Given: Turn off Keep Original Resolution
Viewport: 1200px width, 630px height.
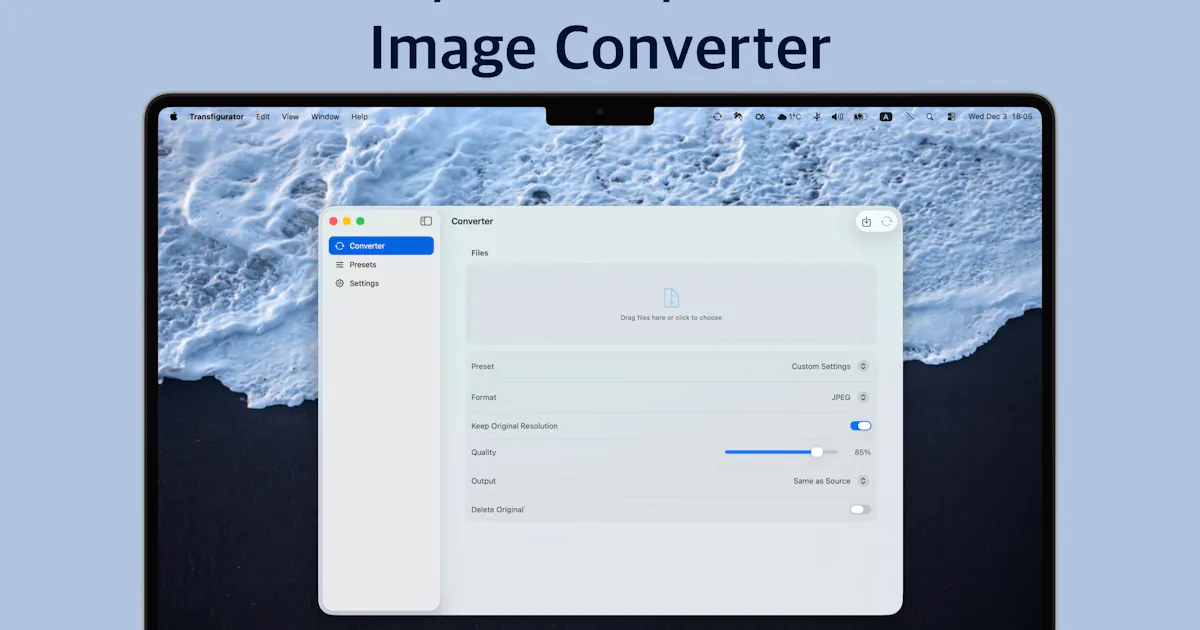Looking at the screenshot, I should click(x=861, y=426).
